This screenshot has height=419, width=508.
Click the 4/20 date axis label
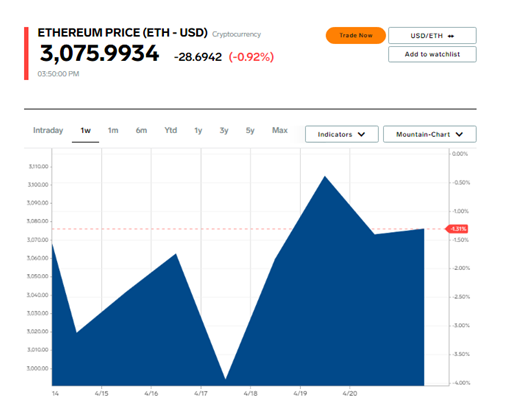[350, 394]
